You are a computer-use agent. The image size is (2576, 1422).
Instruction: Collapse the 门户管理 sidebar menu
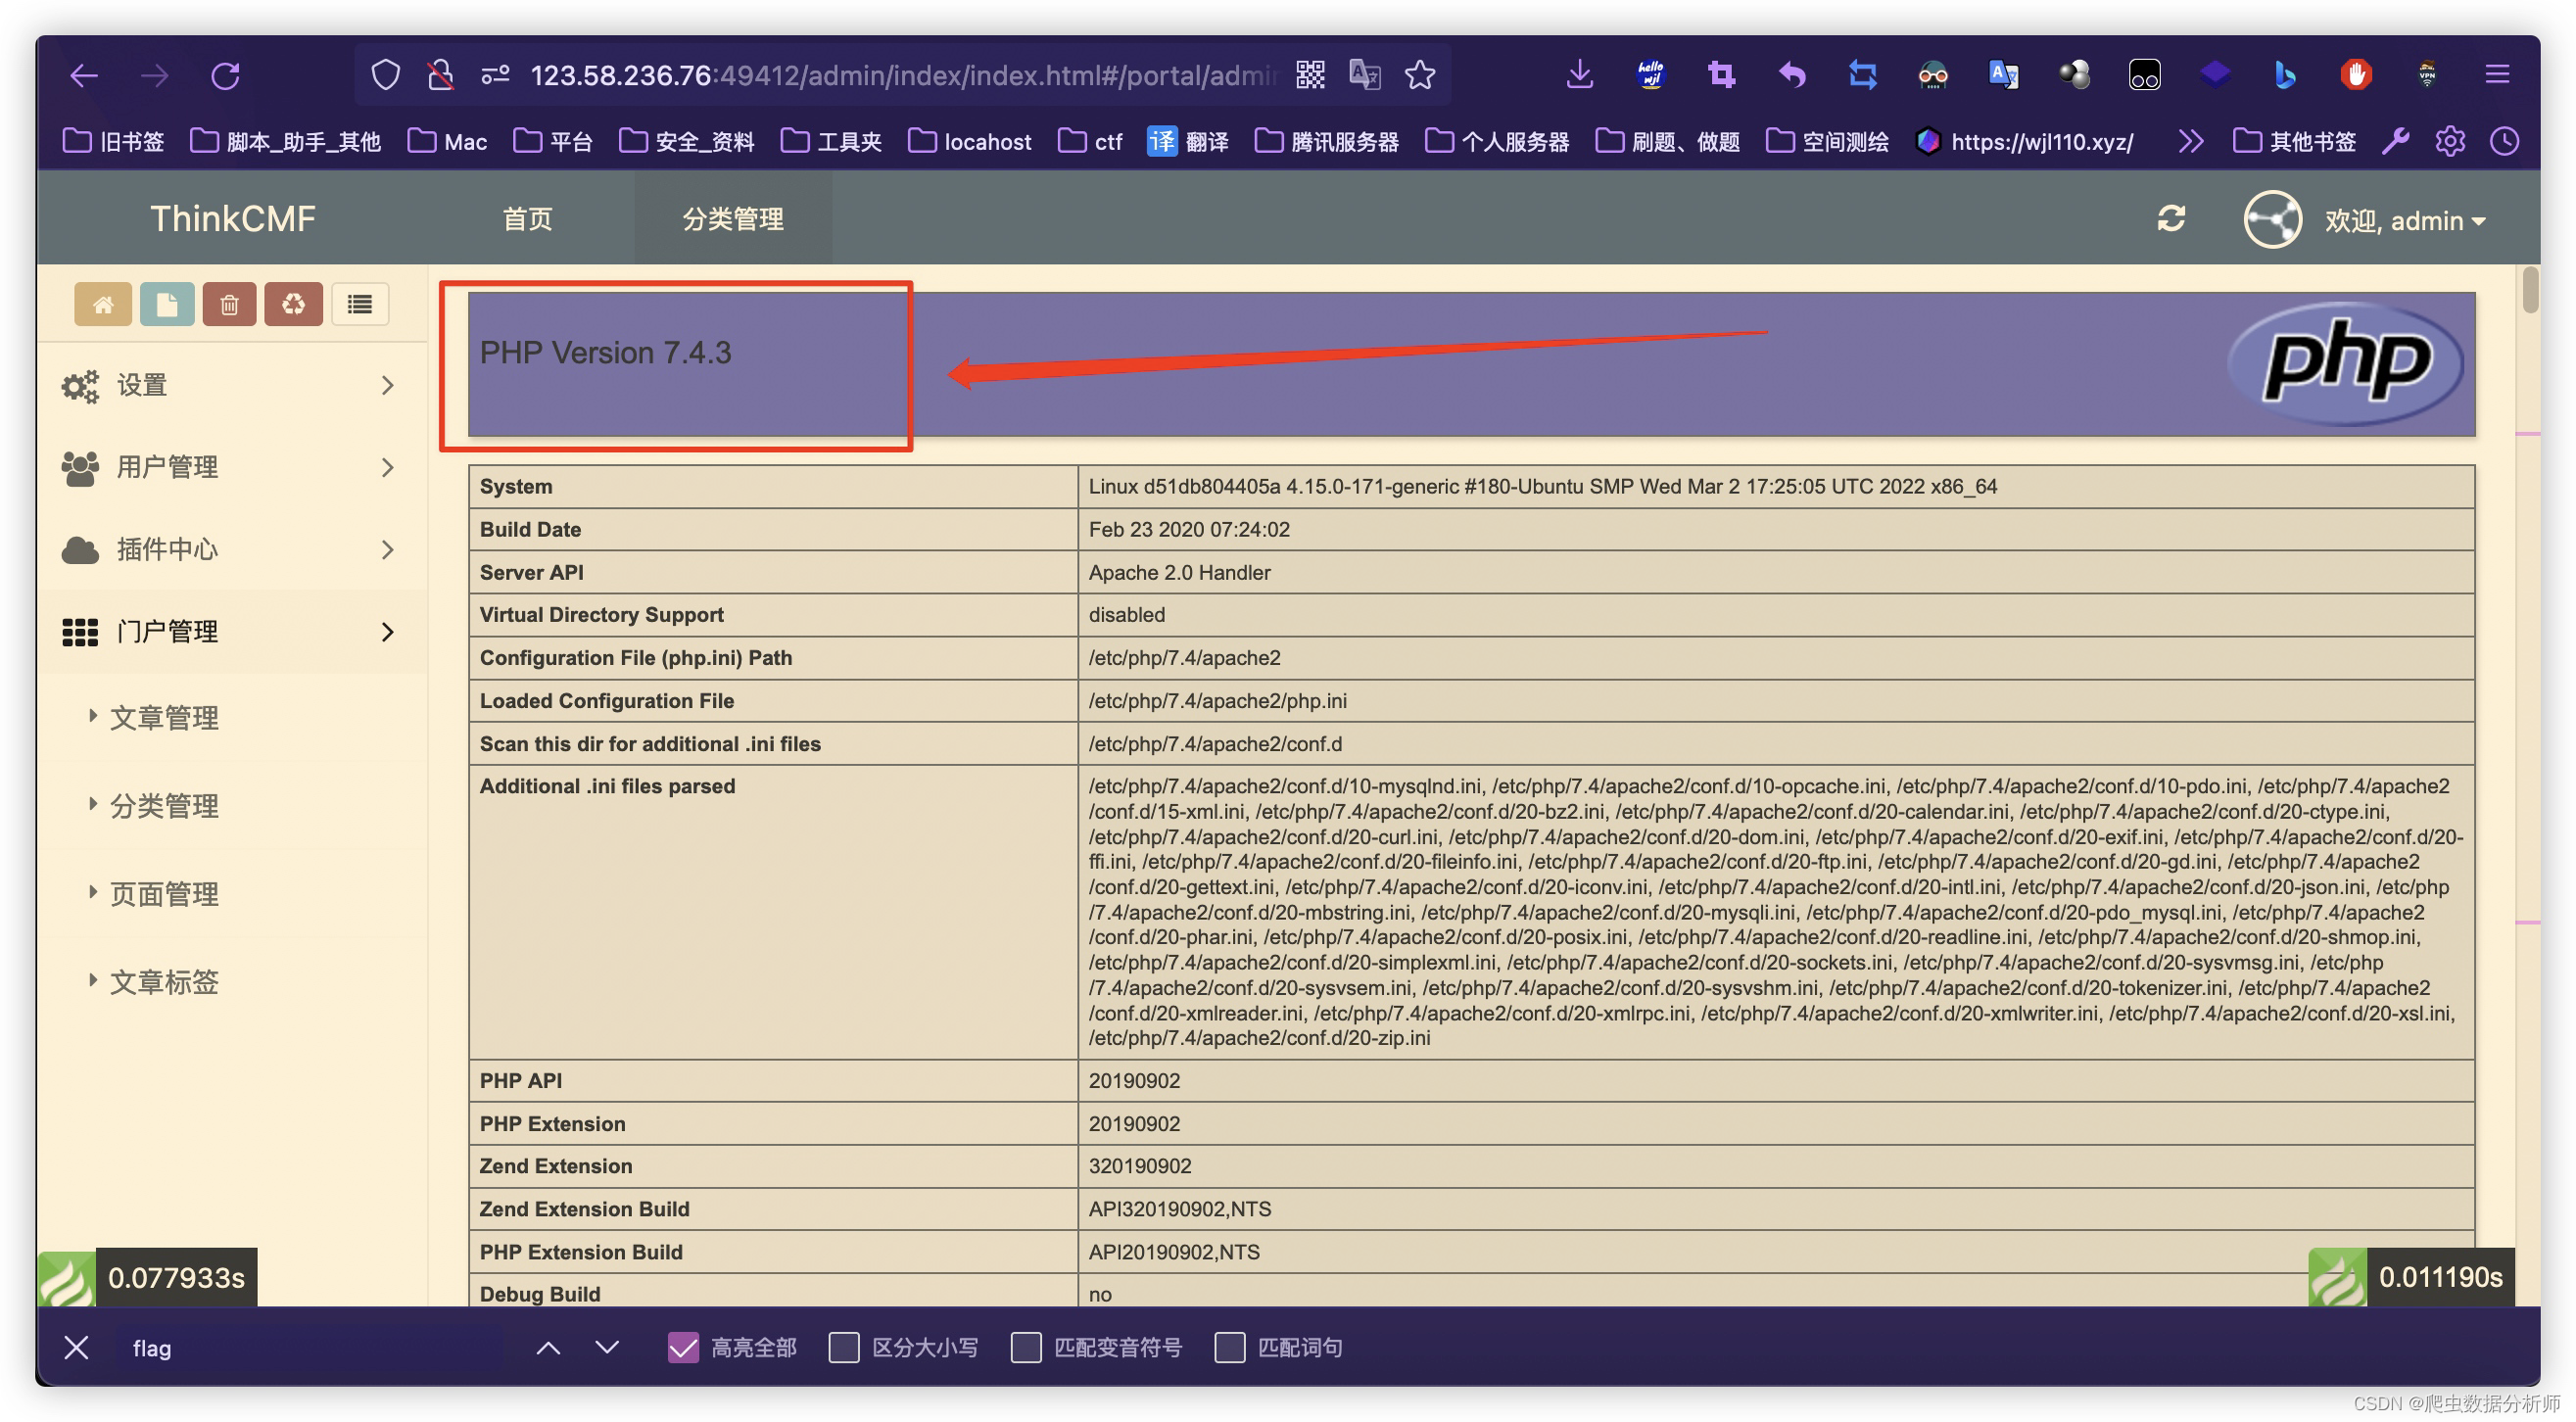231,631
